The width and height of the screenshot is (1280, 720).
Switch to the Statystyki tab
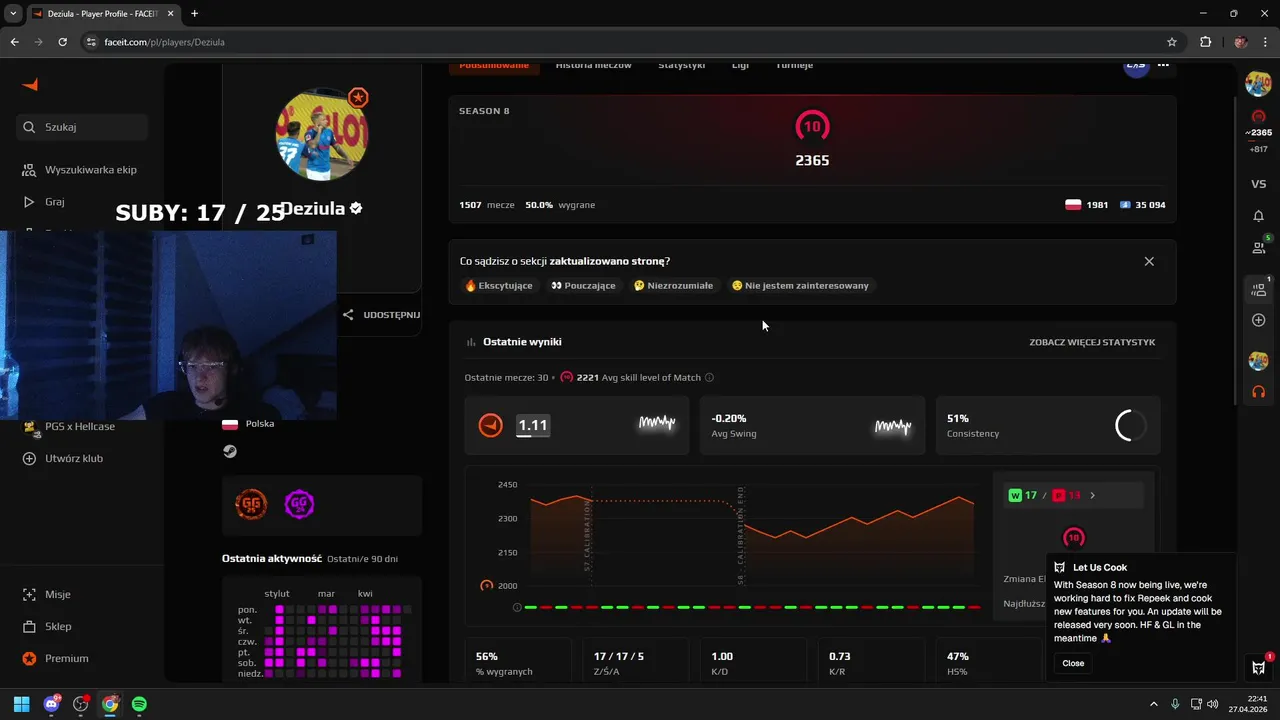(681, 65)
